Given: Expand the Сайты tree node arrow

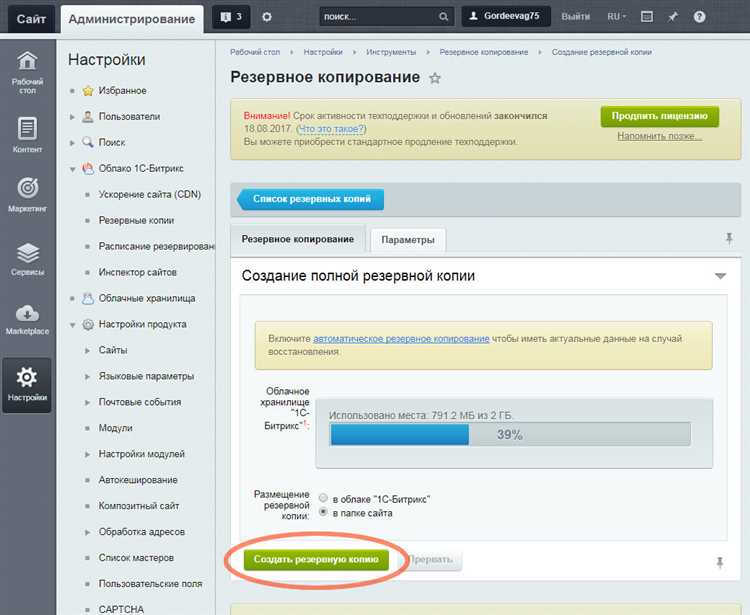Looking at the screenshot, I should coord(87,351).
